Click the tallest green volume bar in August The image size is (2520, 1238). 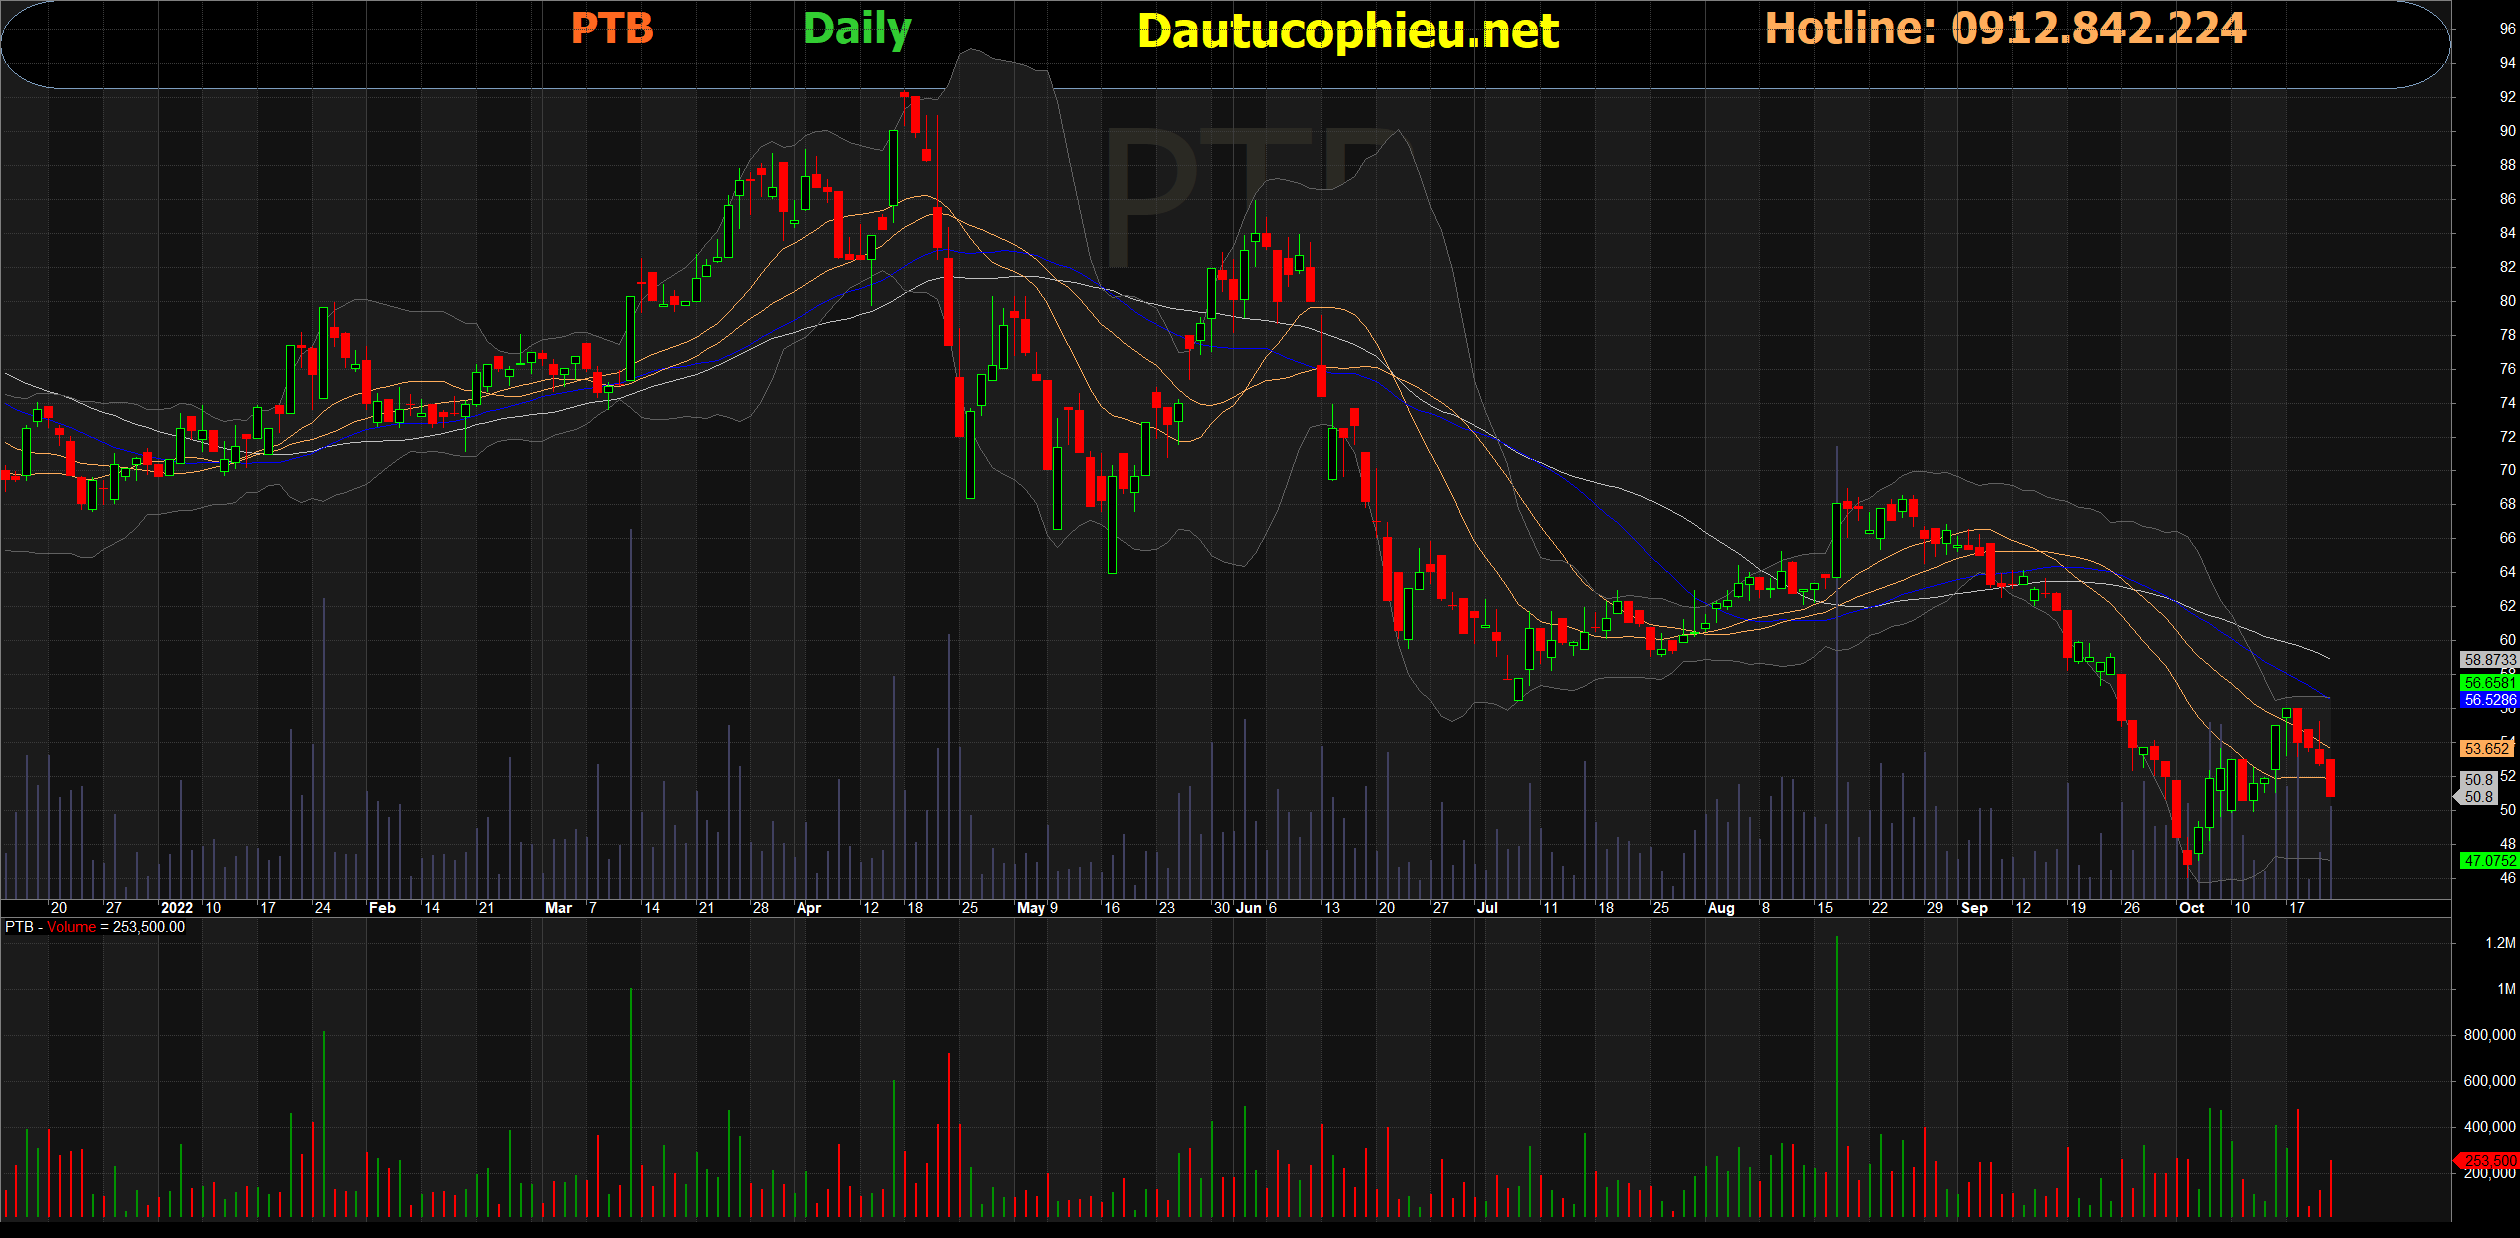tap(1836, 1080)
